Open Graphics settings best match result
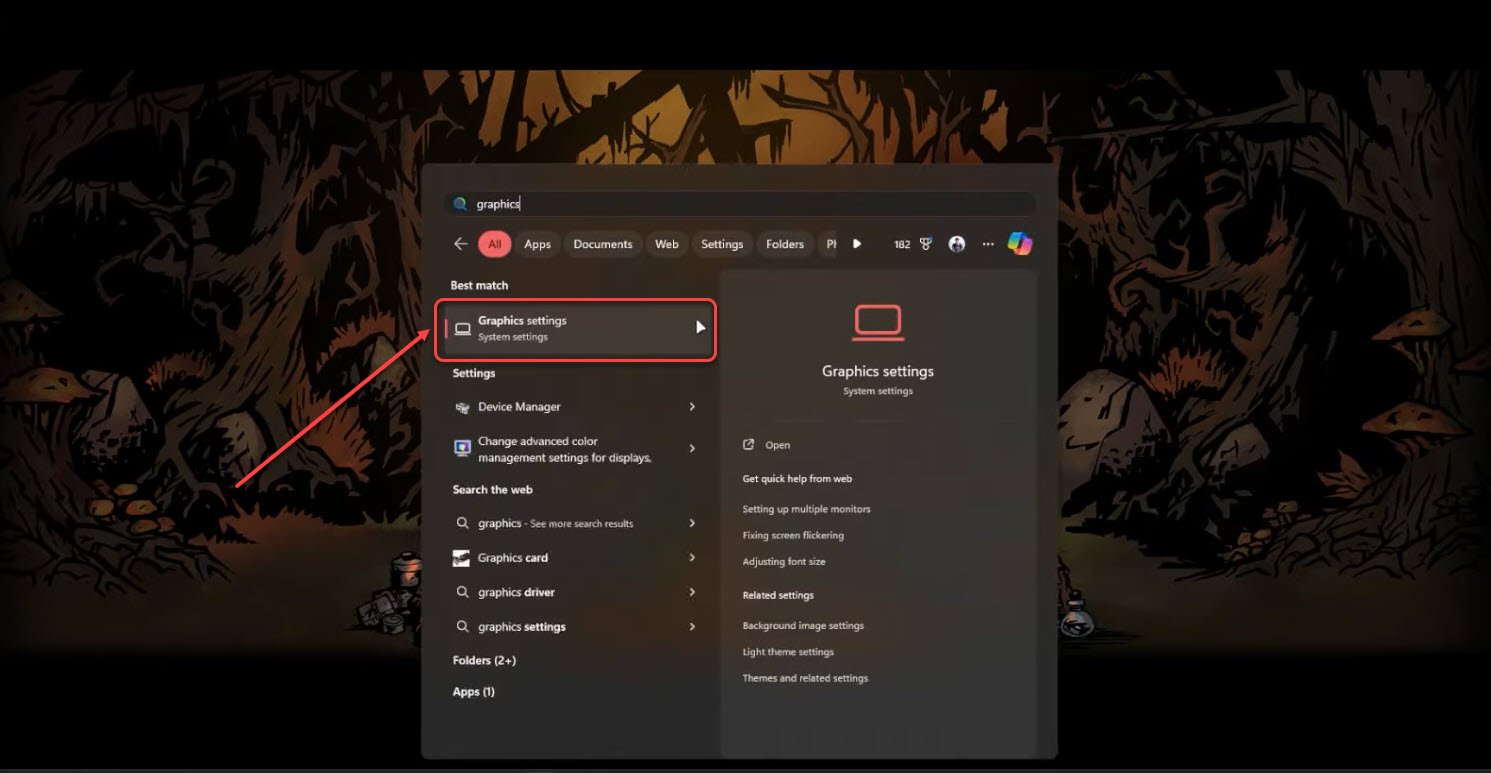Image resolution: width=1491 pixels, height=773 pixels. pos(575,329)
